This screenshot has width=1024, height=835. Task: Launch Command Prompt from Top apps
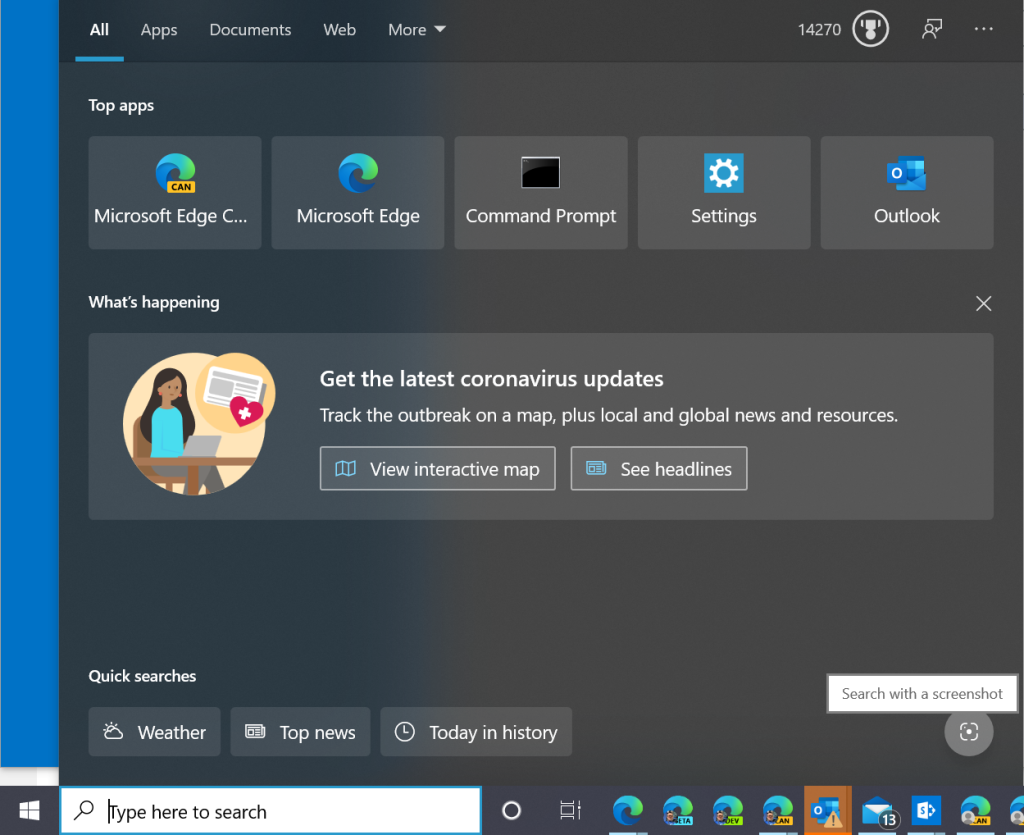point(540,193)
